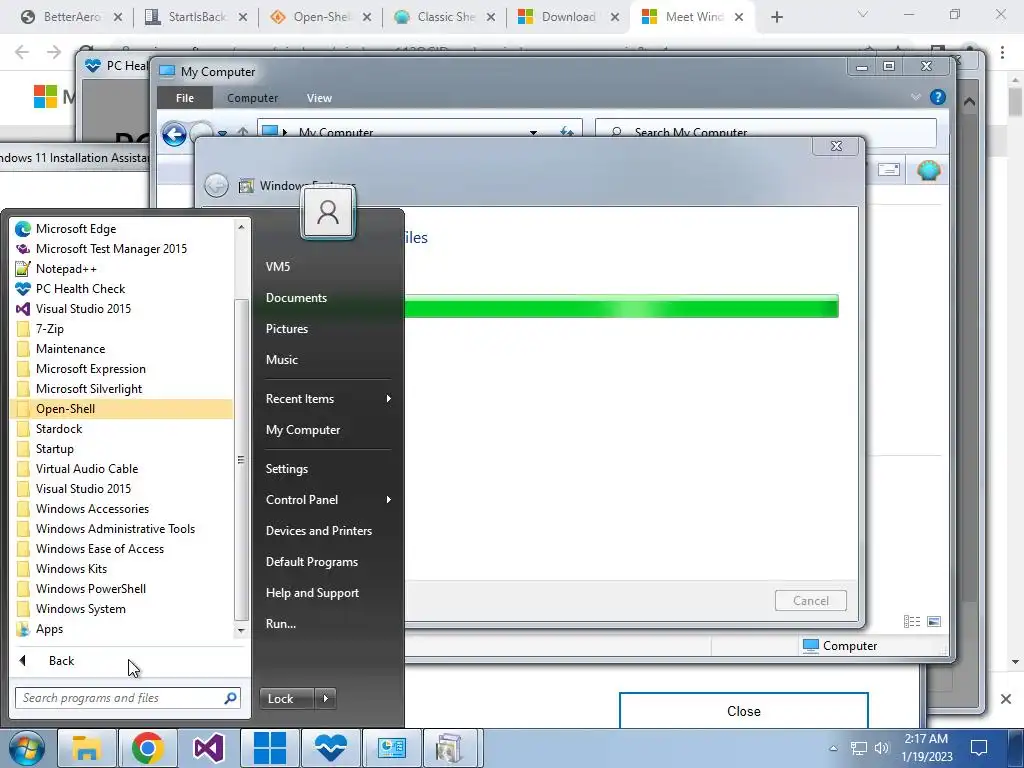This screenshot has width=1024, height=768.
Task: Click the Close button on the web page
Action: click(744, 711)
